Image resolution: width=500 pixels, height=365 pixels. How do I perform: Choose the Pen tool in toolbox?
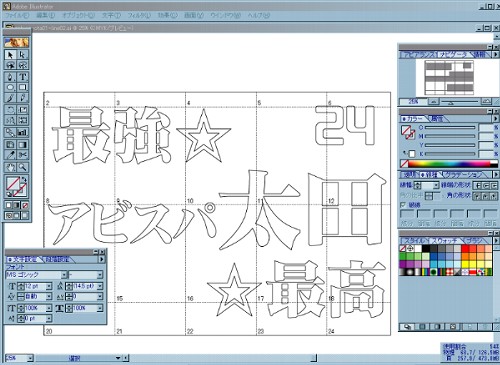pyautogui.click(x=10, y=77)
